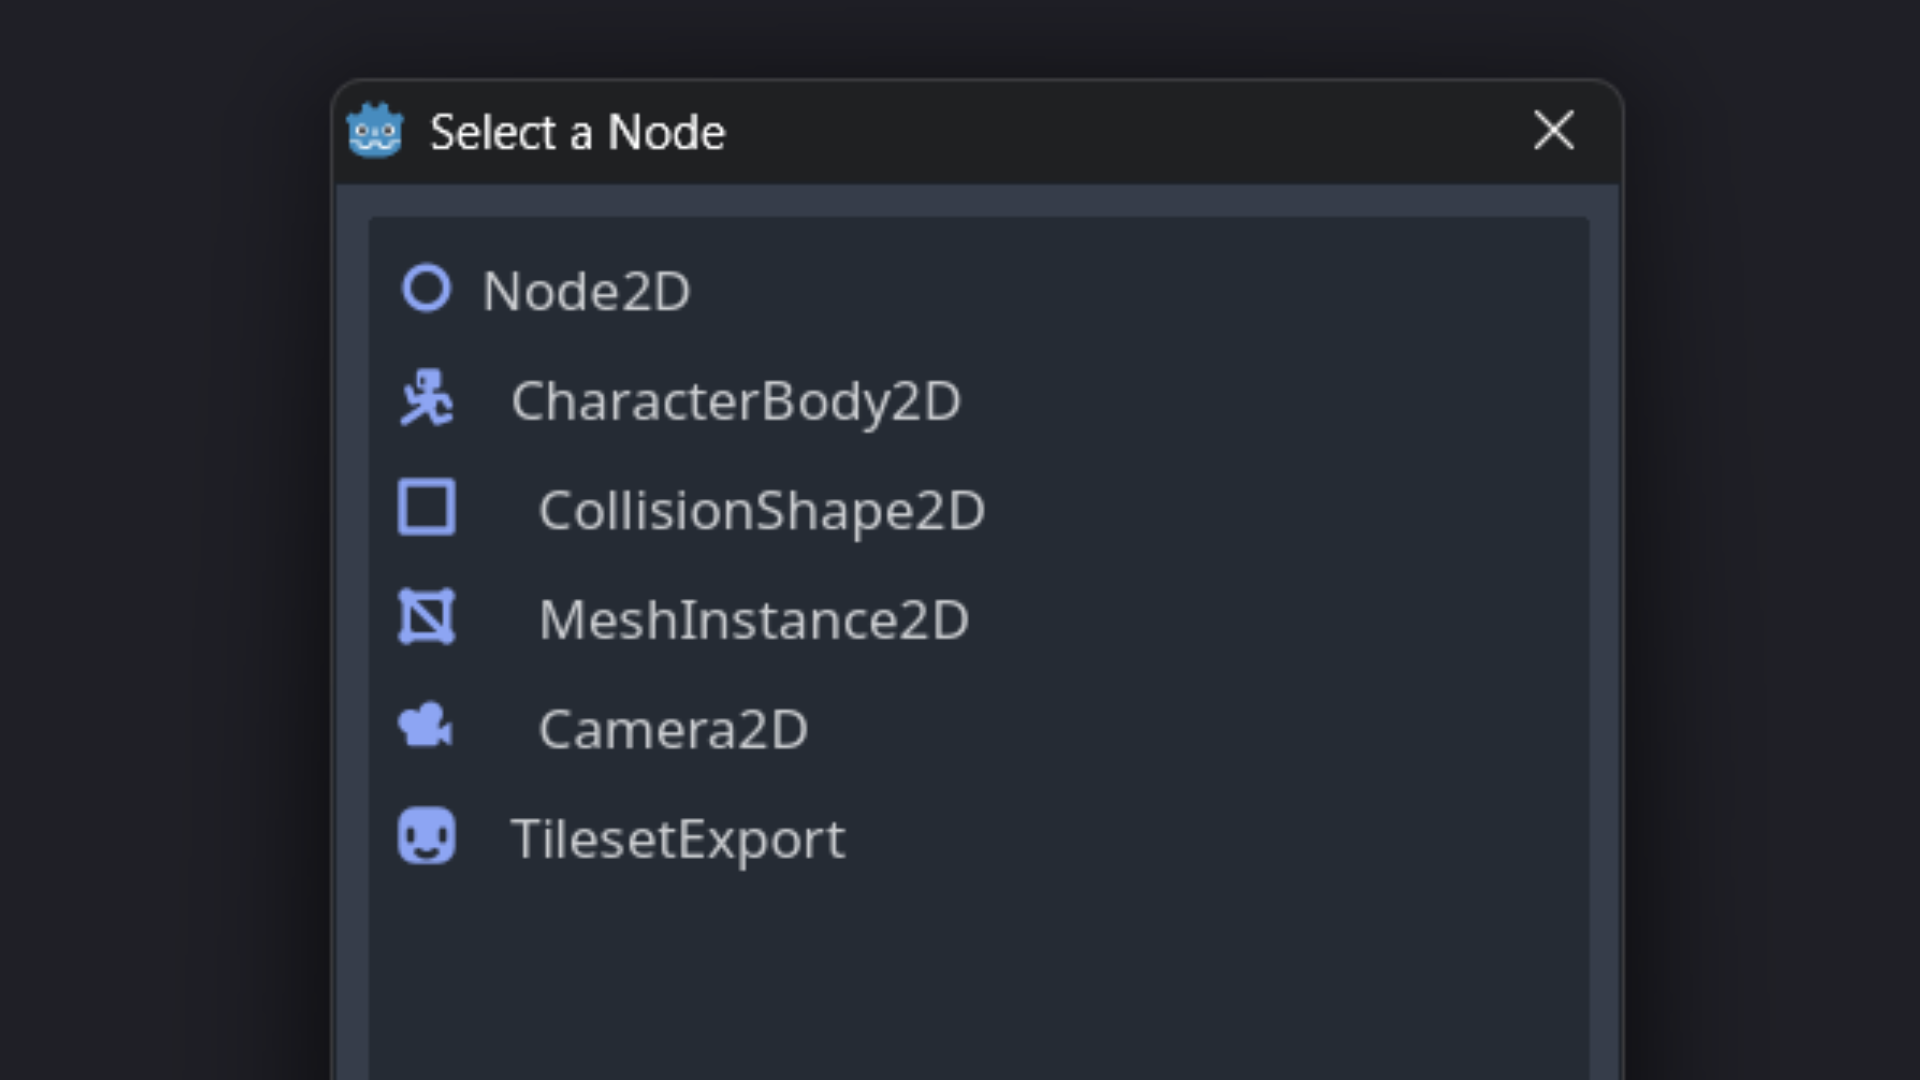Select the Node2D root node name
This screenshot has height=1080, width=1920.
pos(586,291)
